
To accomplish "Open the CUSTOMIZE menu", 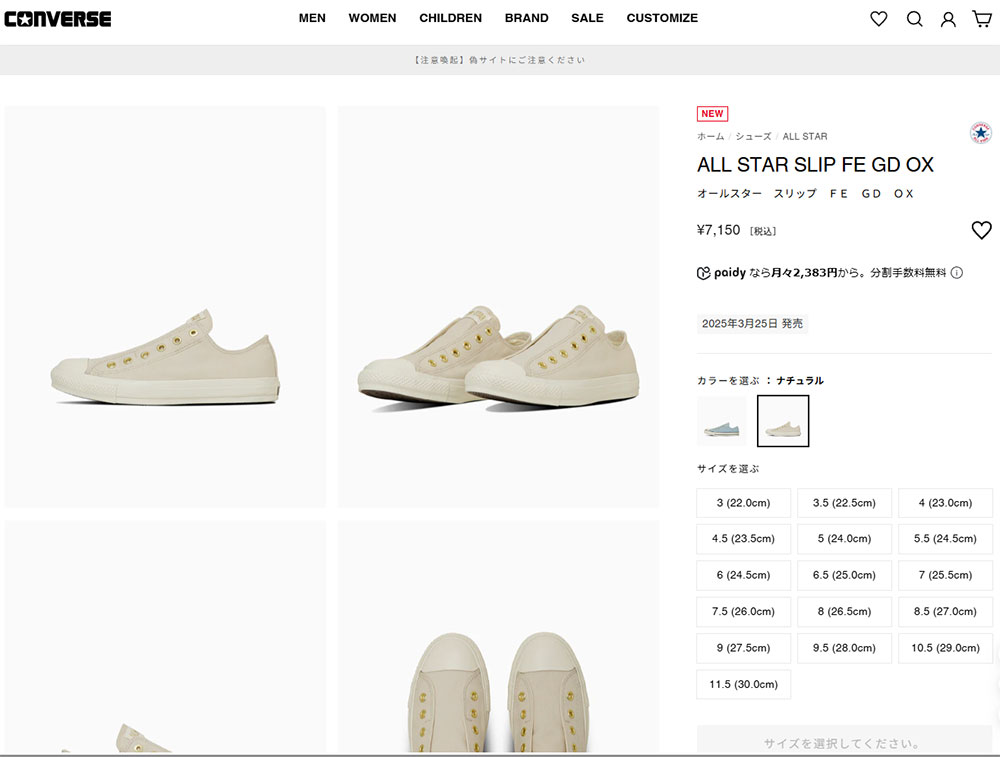I will tap(662, 18).
